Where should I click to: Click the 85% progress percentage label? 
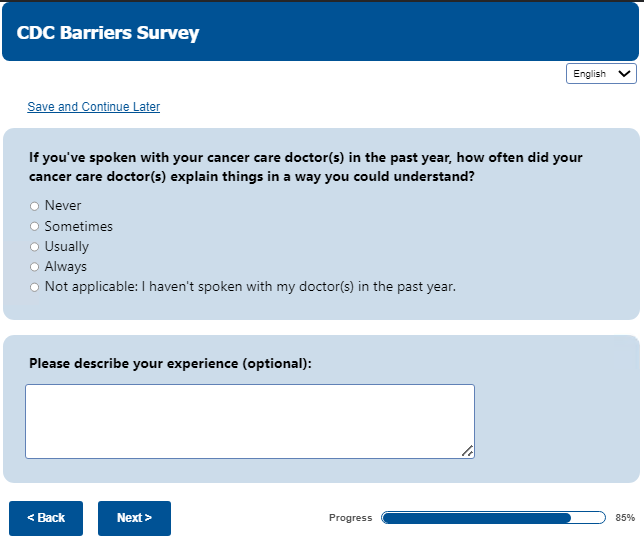625,518
